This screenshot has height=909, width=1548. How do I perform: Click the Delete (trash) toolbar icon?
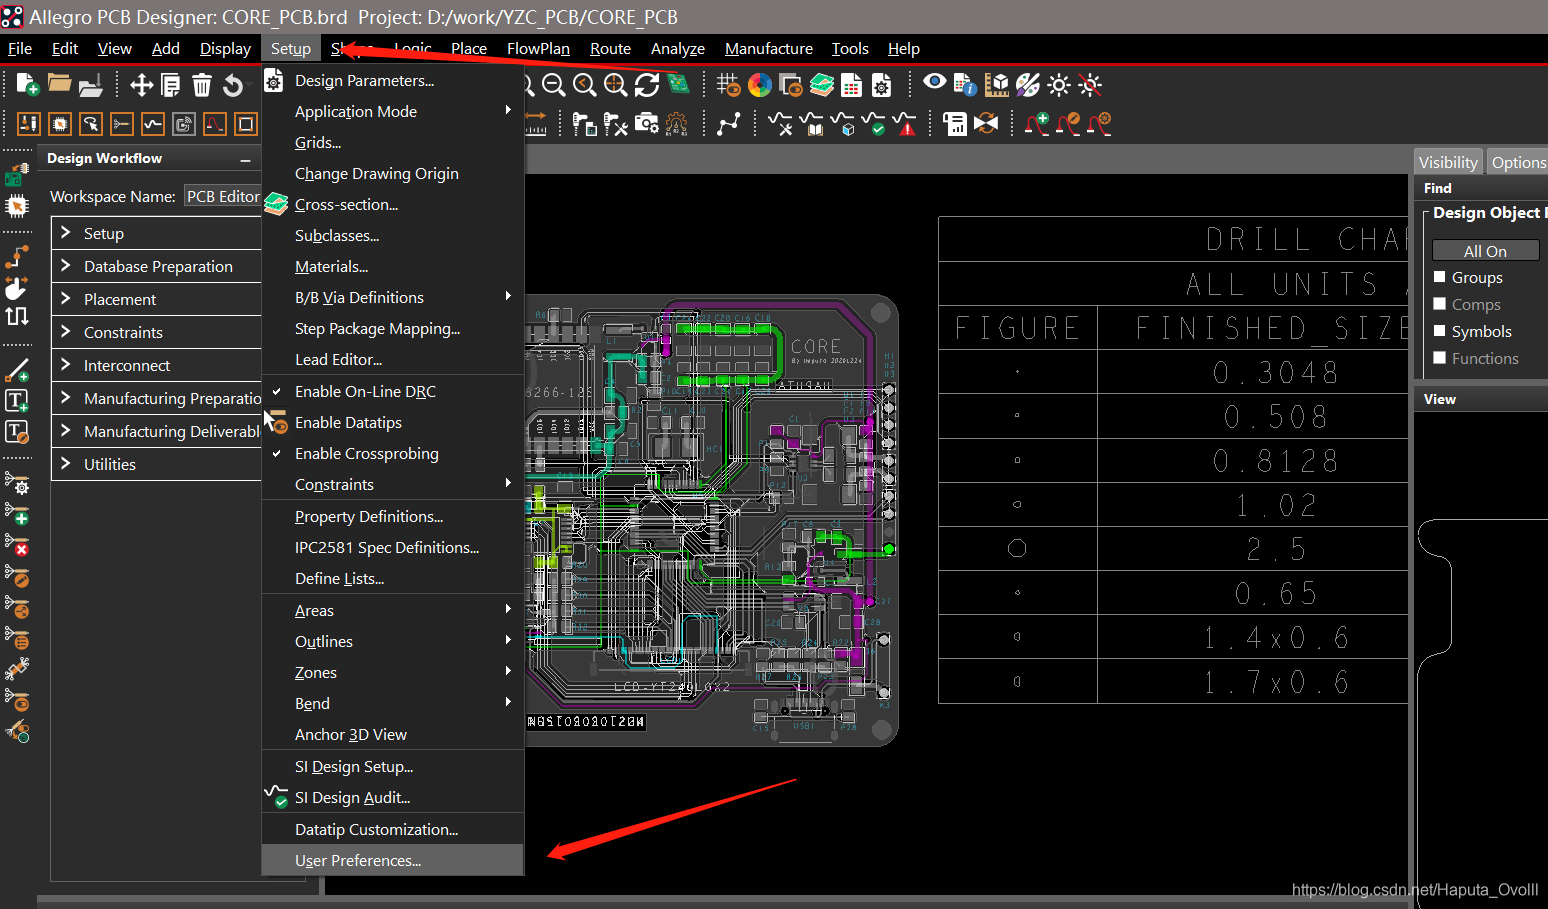[x=202, y=85]
